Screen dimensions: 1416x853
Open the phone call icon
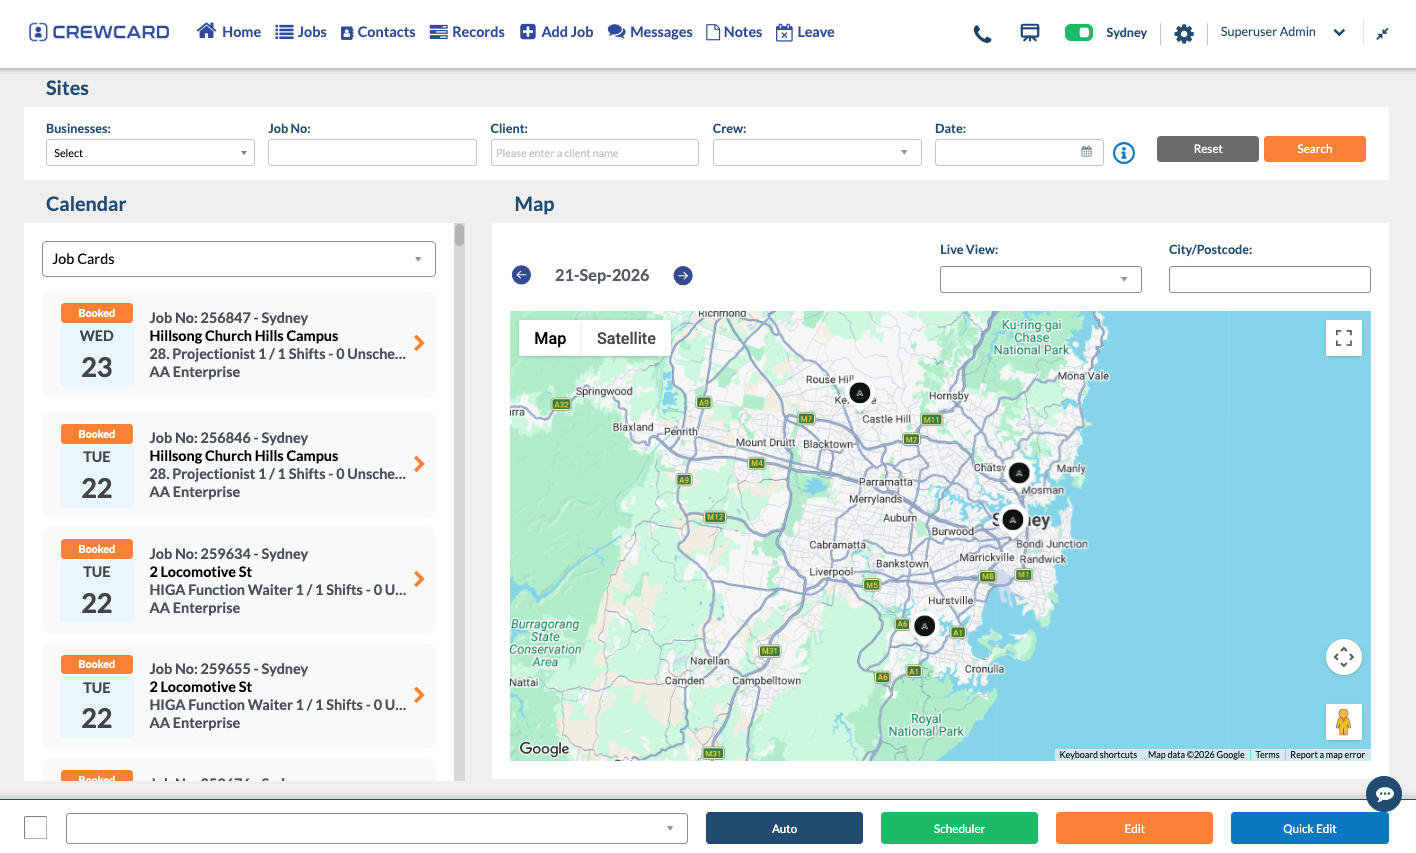[983, 33]
